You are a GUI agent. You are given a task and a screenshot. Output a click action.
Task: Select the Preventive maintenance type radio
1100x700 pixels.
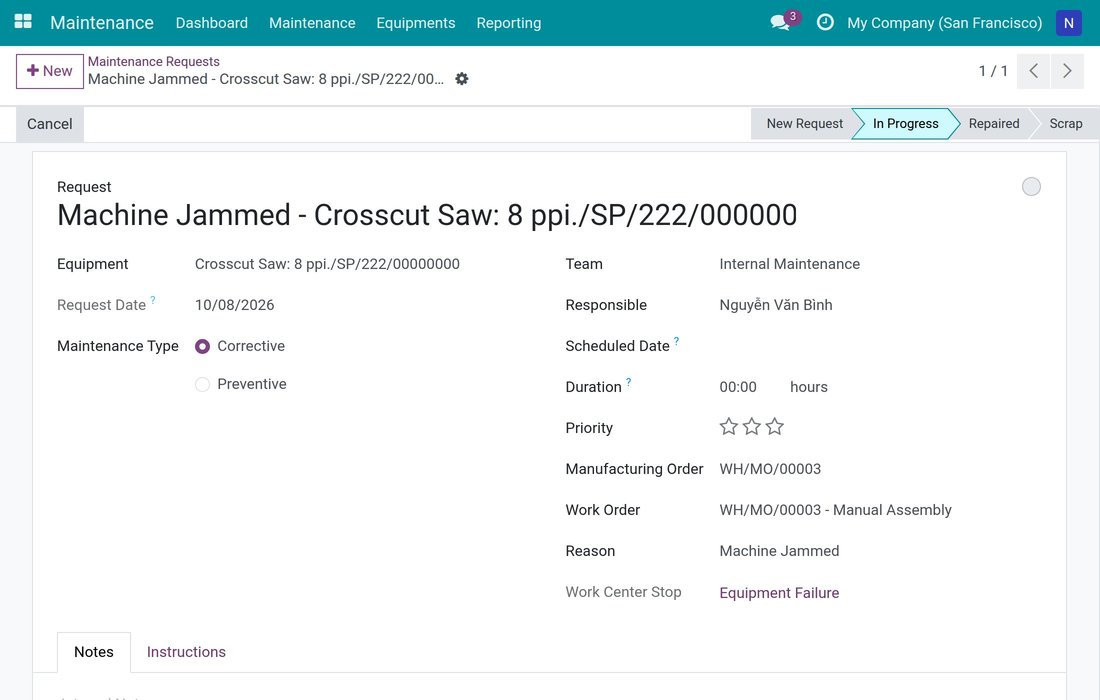pyautogui.click(x=203, y=384)
